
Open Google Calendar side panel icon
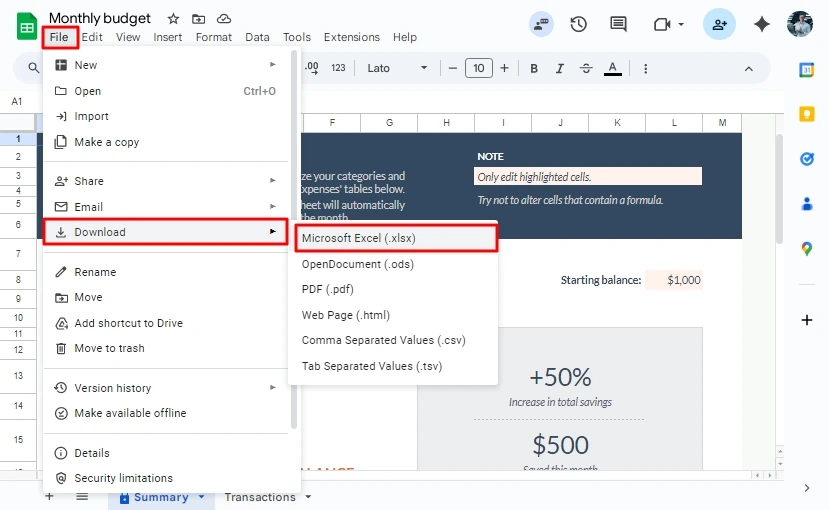coord(806,70)
